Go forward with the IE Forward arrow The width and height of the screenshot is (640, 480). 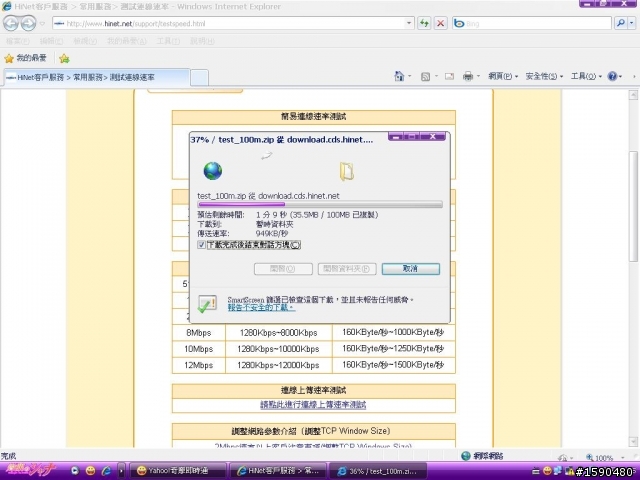28,23
